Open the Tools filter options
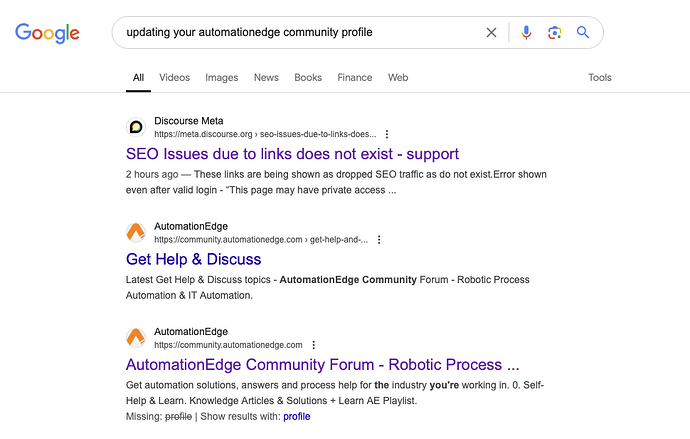 pyautogui.click(x=600, y=77)
